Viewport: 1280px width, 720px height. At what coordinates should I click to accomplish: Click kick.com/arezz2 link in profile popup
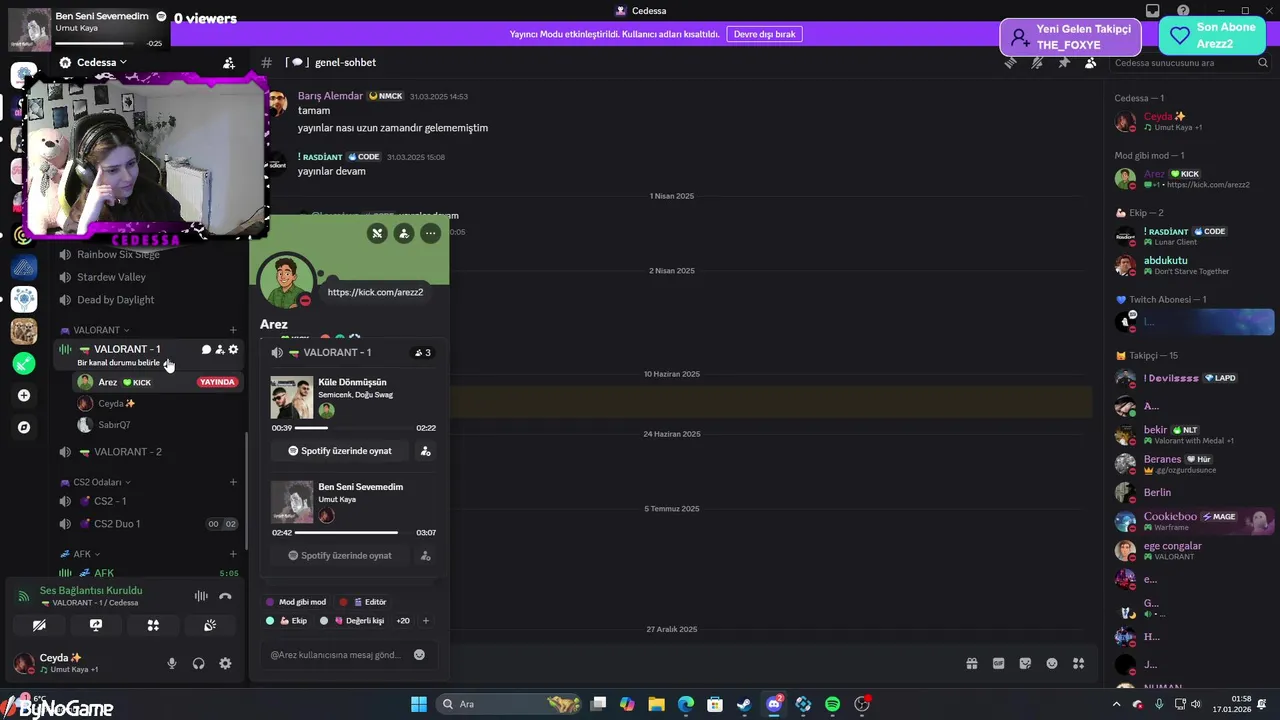tap(375, 292)
